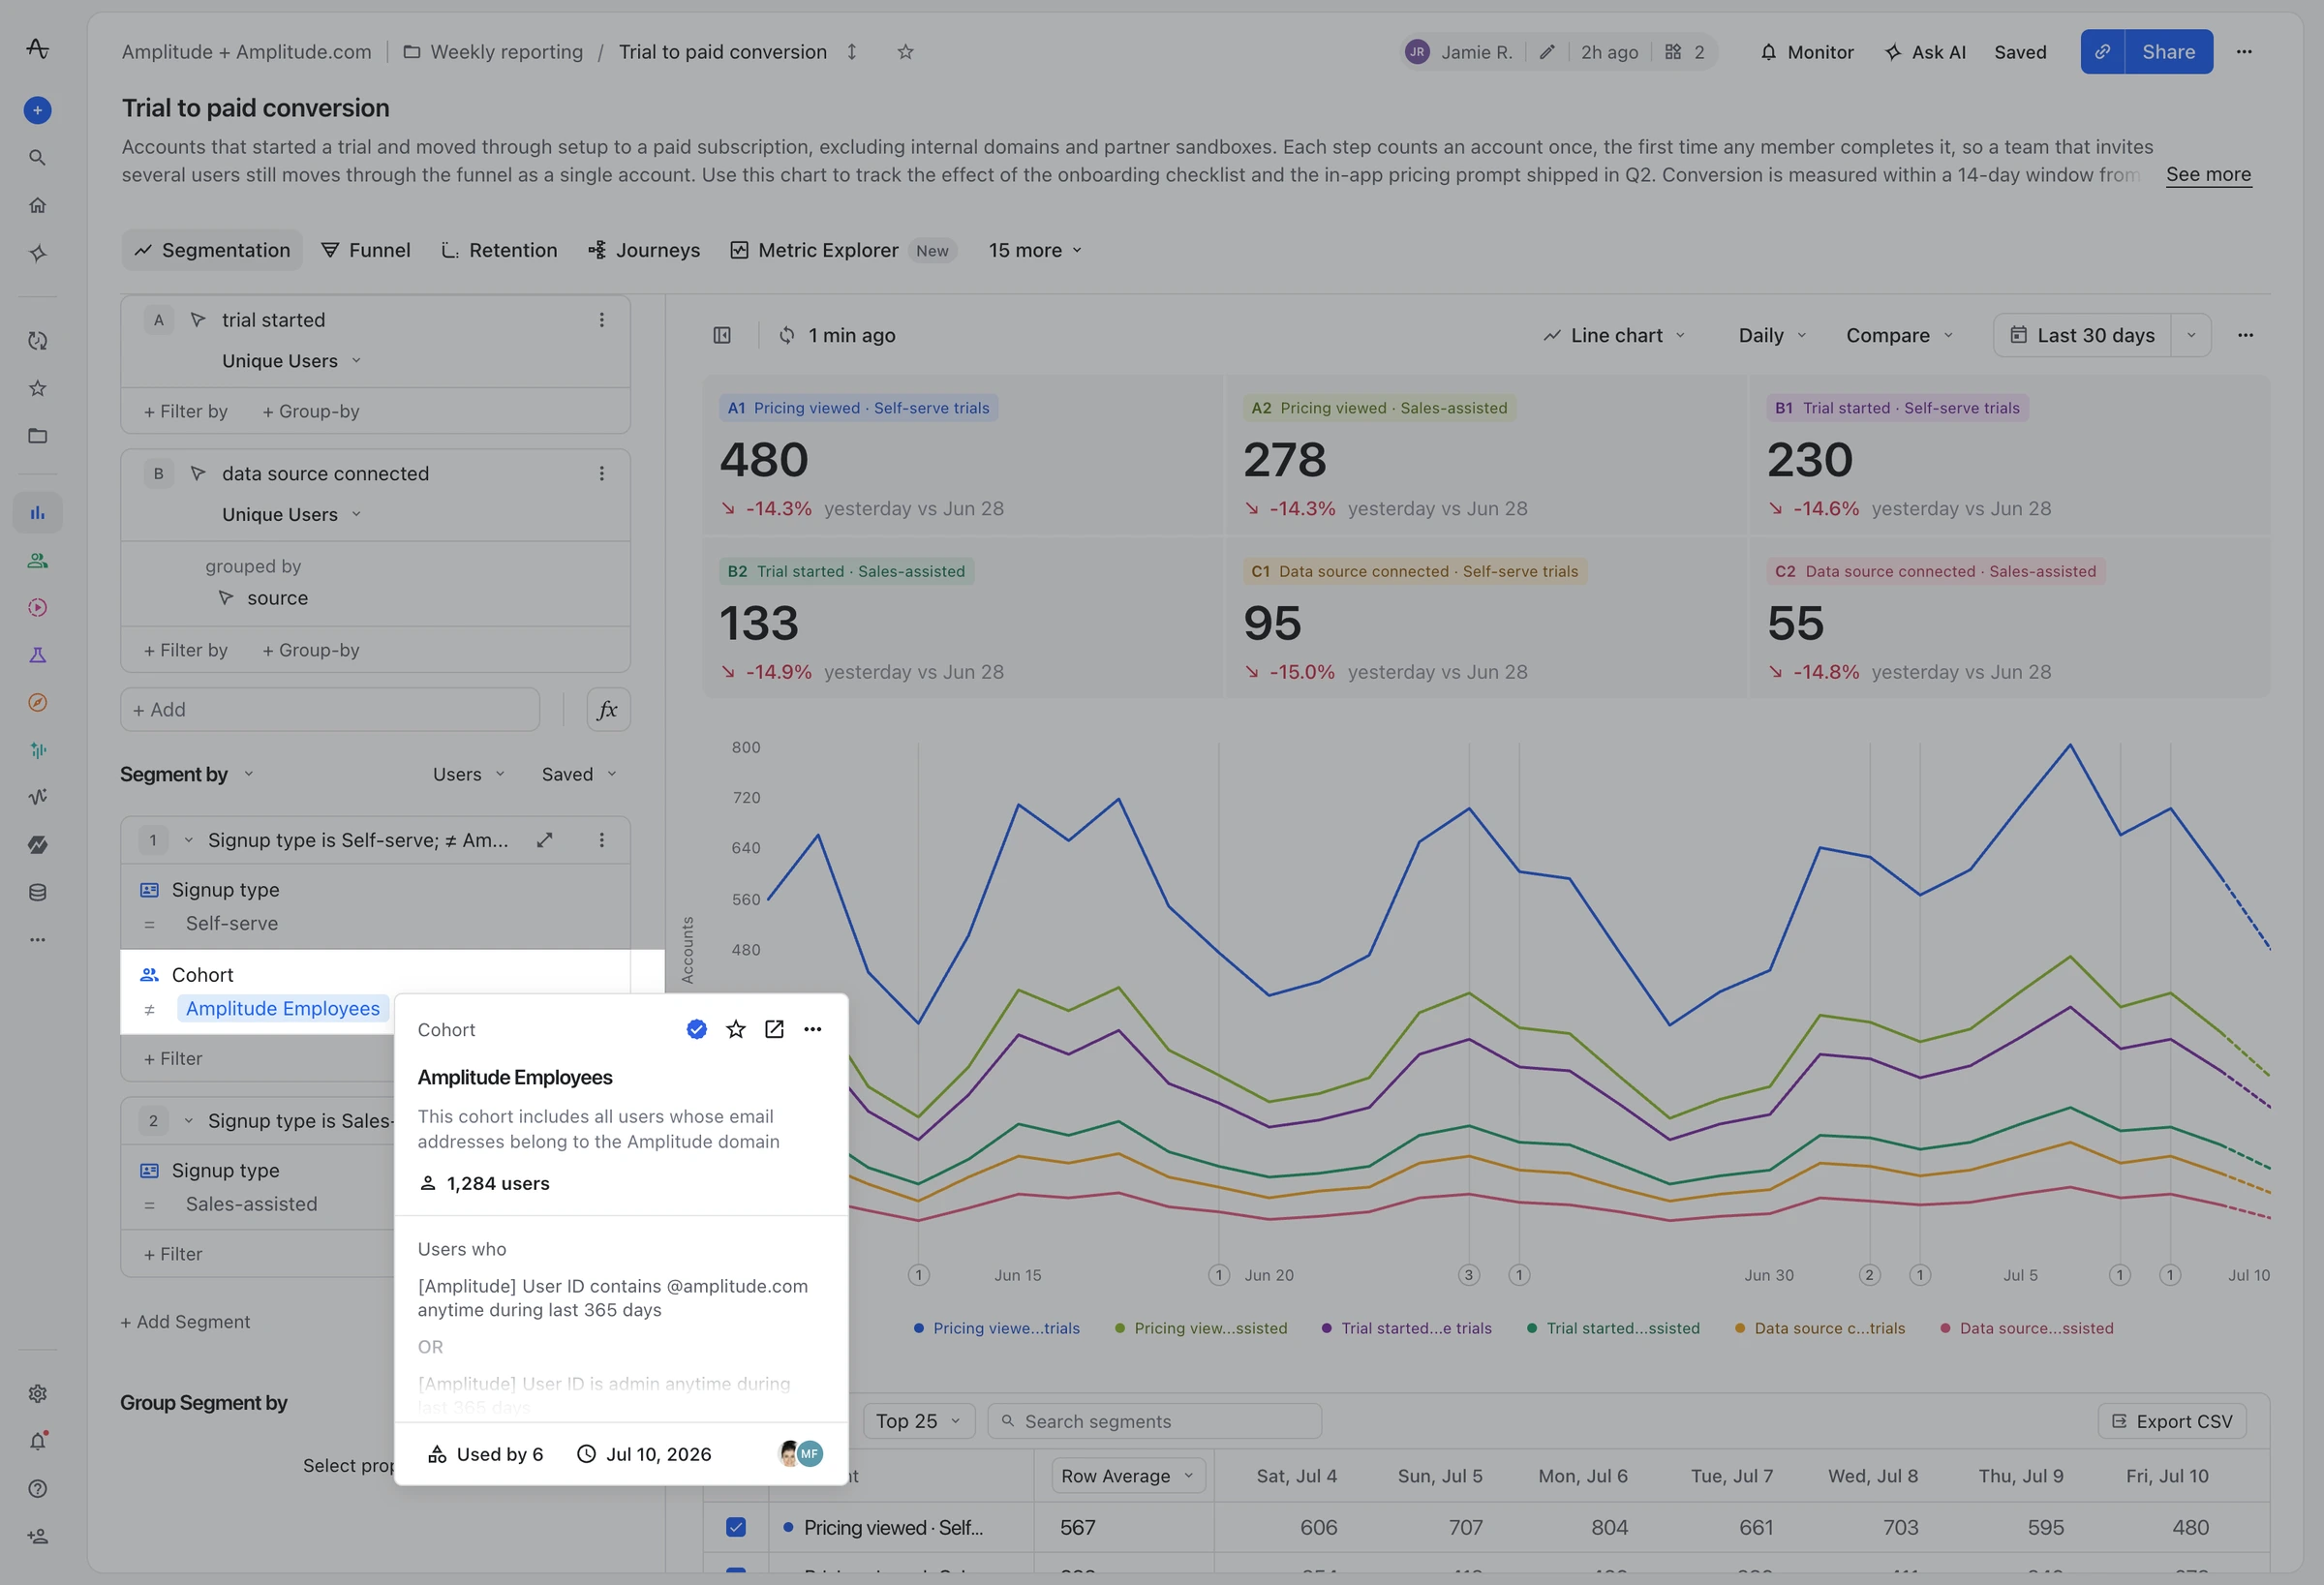This screenshot has width=2324, height=1585.
Task: Open options menu for data source connected event
Action: (x=601, y=473)
